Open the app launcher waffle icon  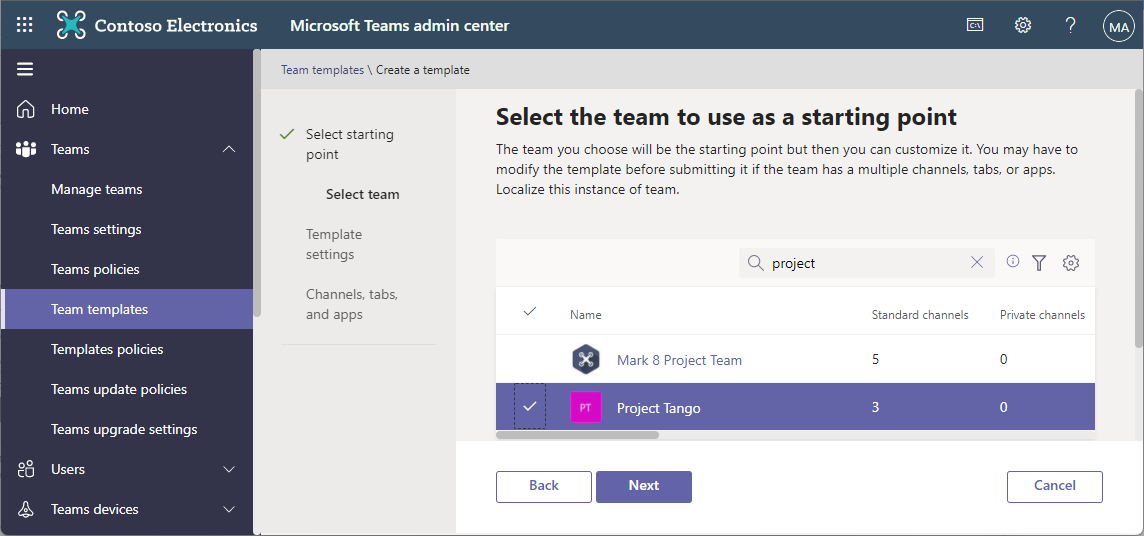click(25, 26)
